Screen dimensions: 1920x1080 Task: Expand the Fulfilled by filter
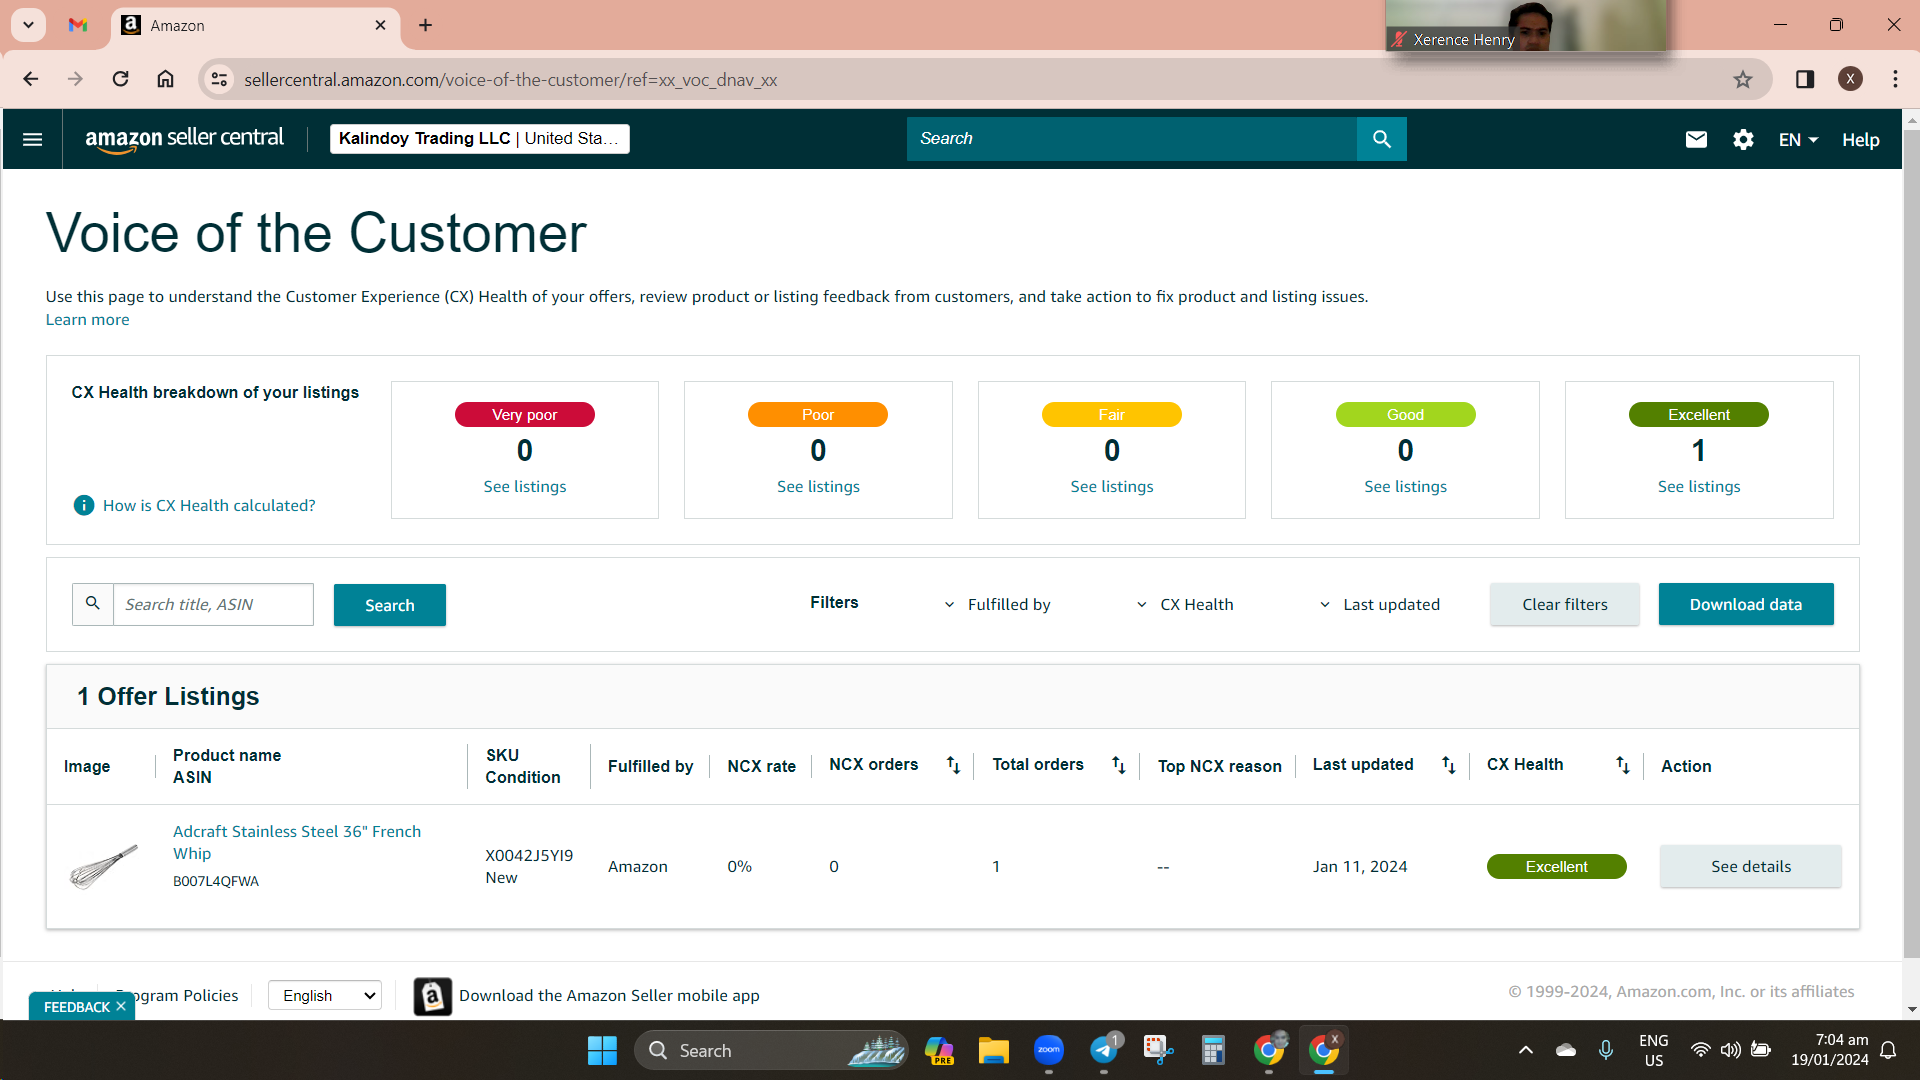tap(998, 604)
